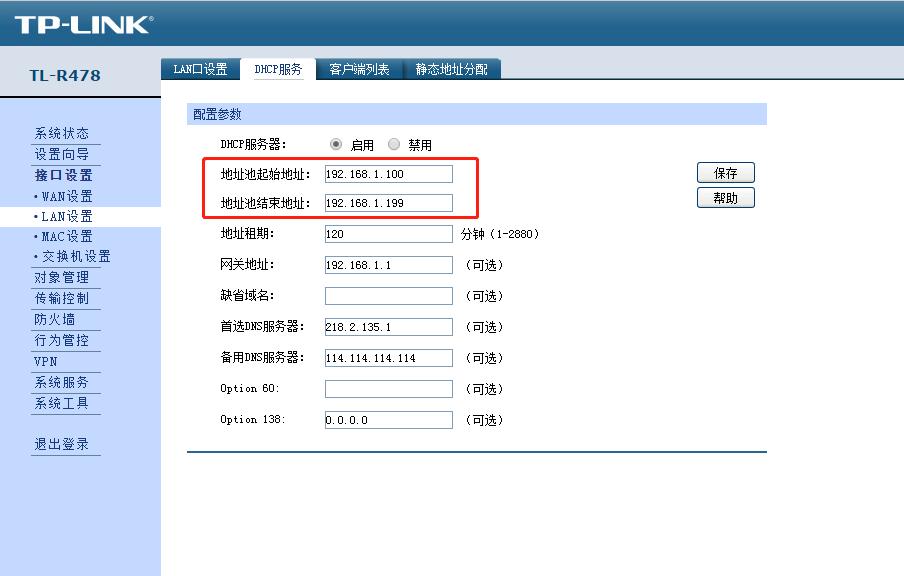Expand the 接口设置 sidebar section
904x576 pixels.
pos(58,173)
